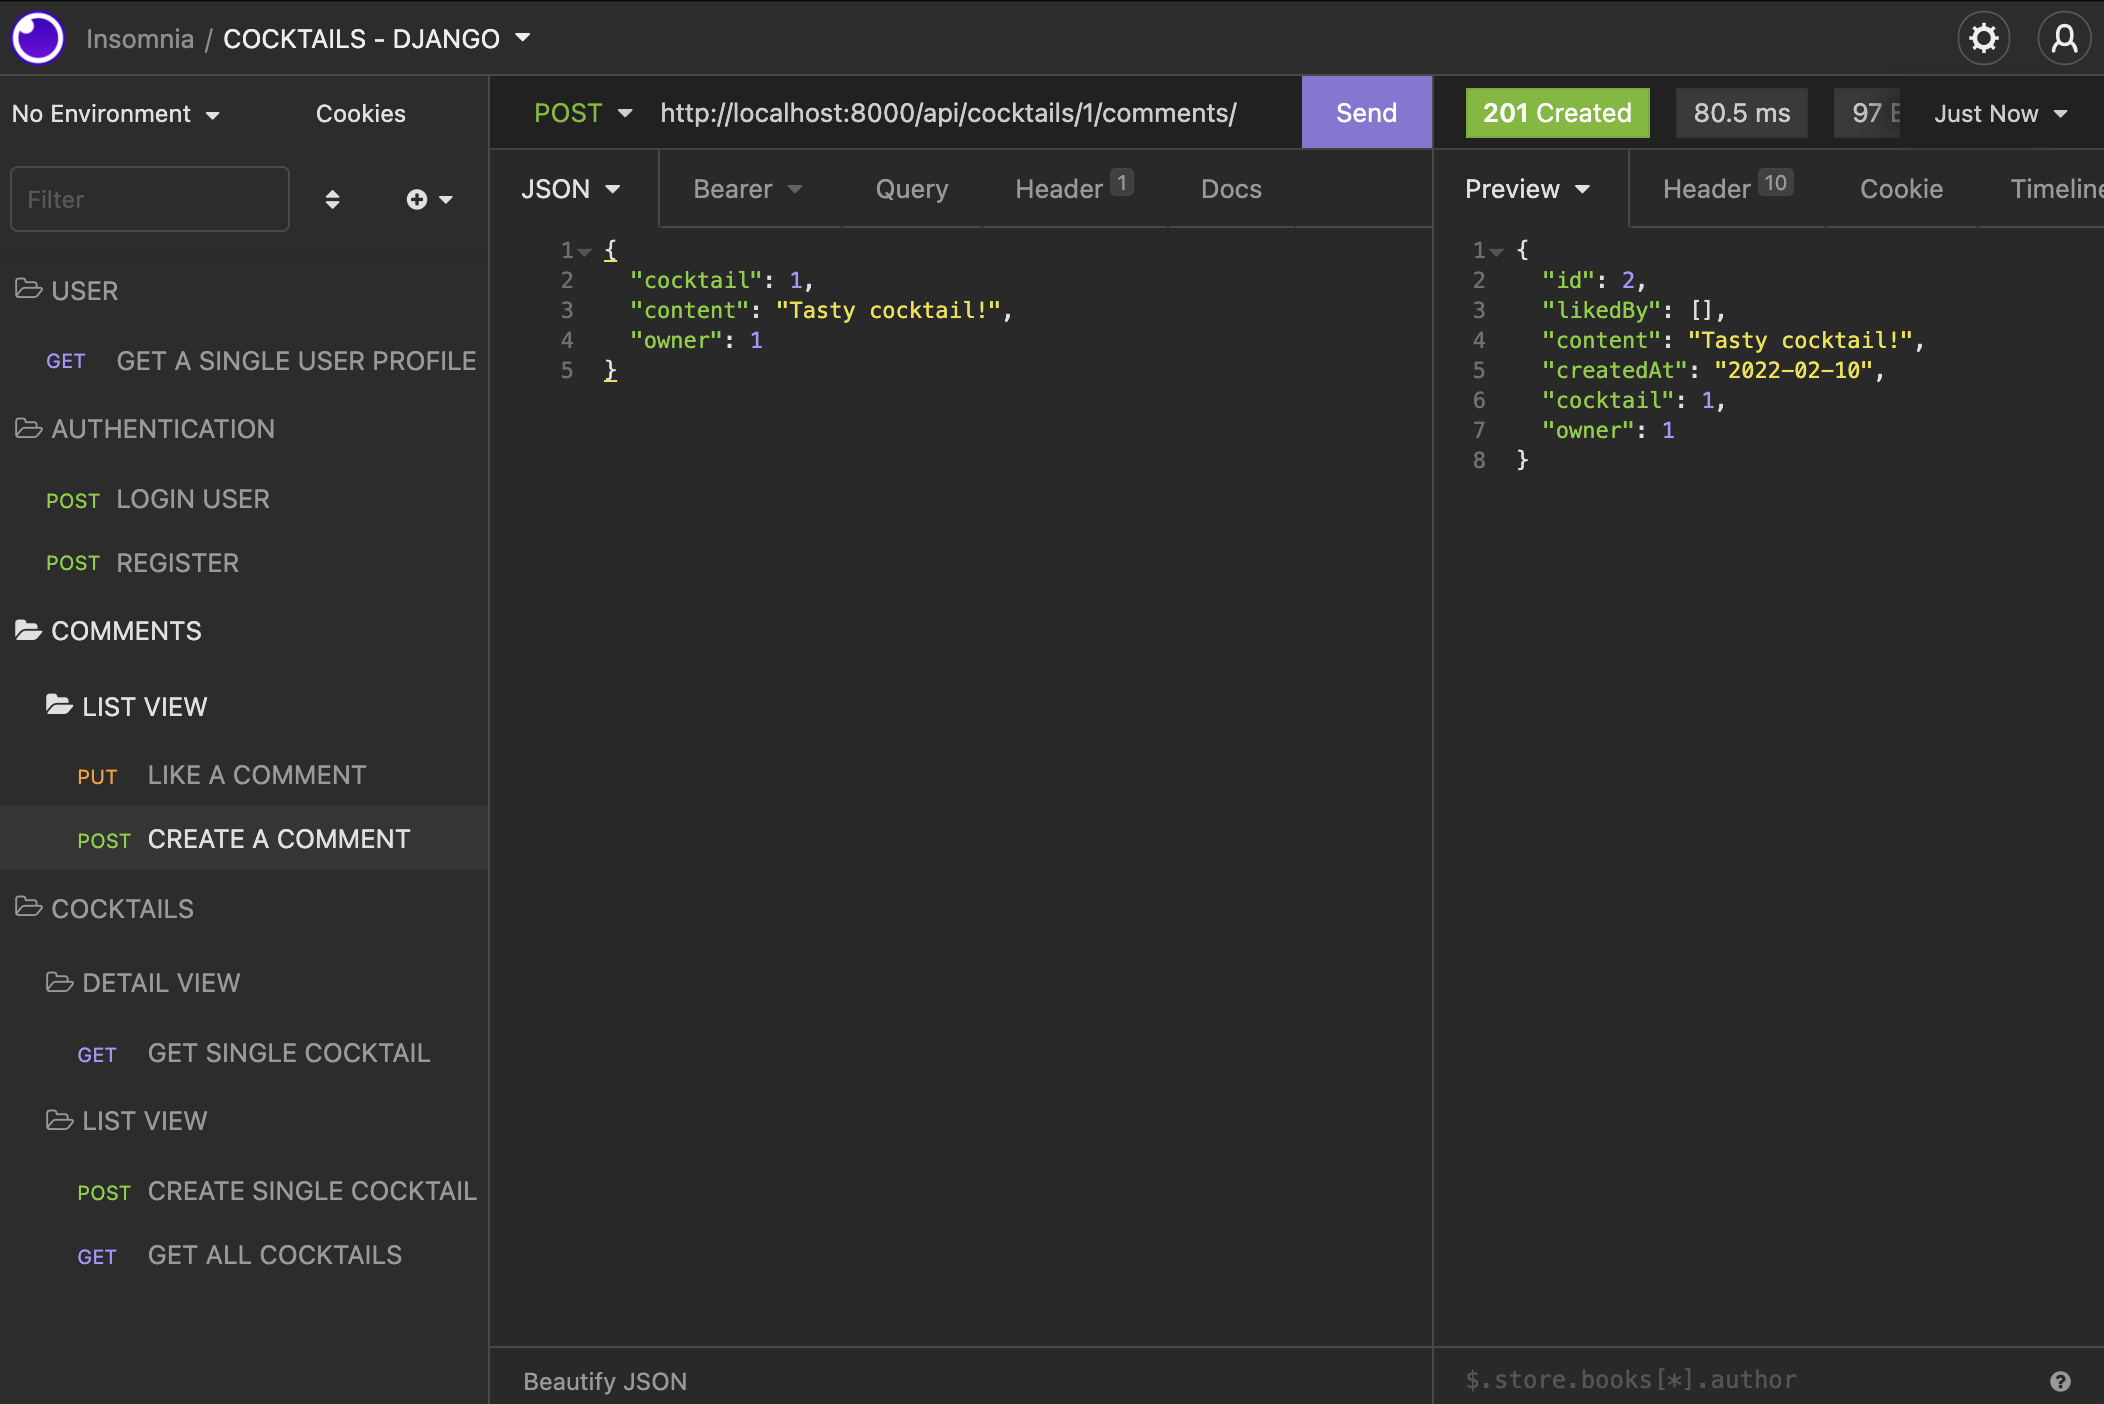Open the account user icon
Screen dimensions: 2104x1404
[x=2064, y=39]
